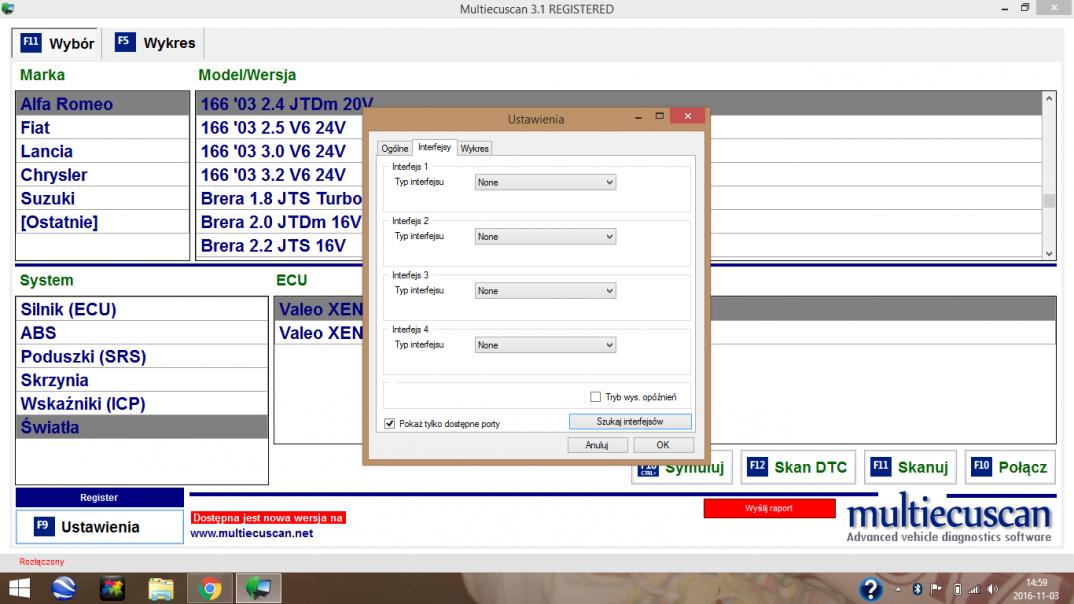This screenshot has height=604, width=1074.
Task: Select Wskaźniki (ICP) system
Action: 142,403
